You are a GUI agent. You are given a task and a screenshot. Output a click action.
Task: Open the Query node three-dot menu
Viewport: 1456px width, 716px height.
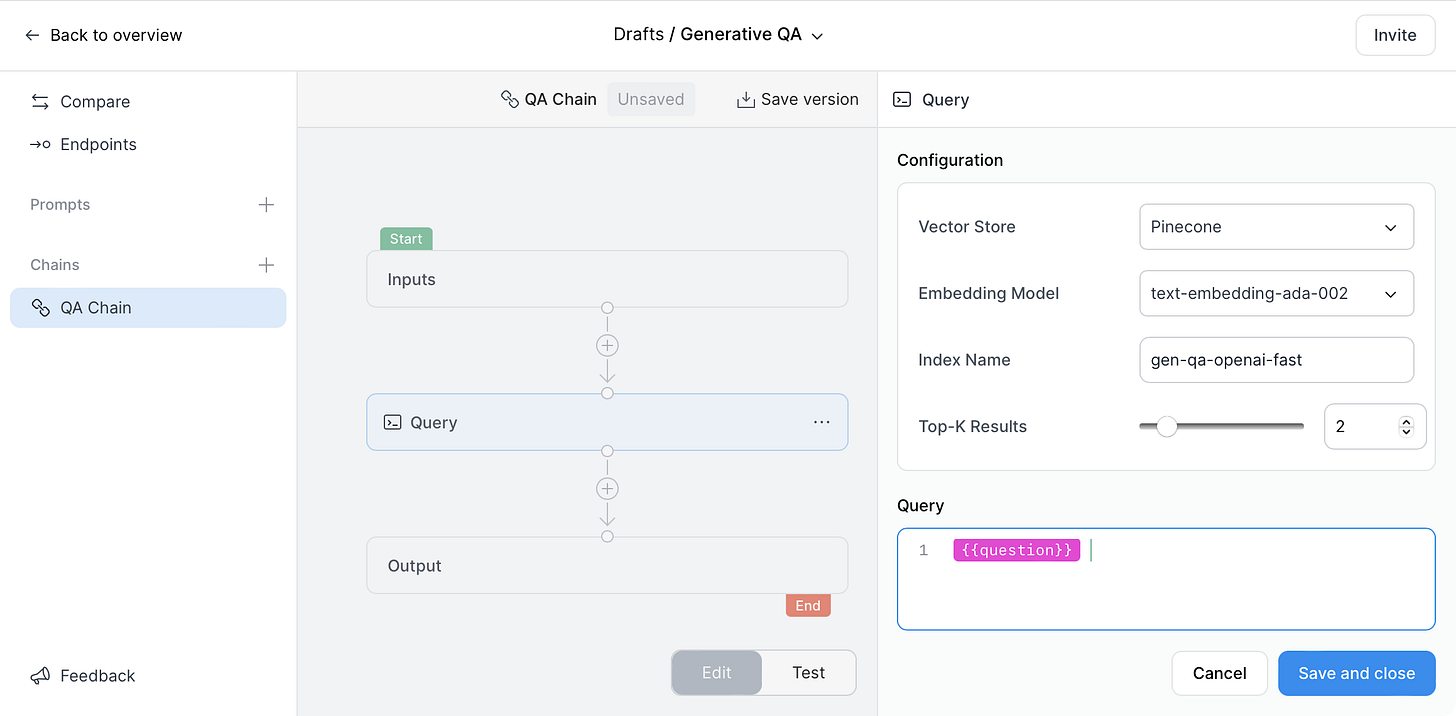[822, 422]
